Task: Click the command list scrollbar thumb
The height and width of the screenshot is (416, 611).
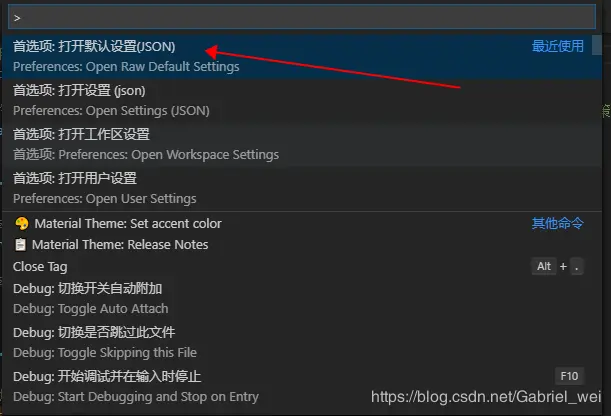Action: (597, 45)
